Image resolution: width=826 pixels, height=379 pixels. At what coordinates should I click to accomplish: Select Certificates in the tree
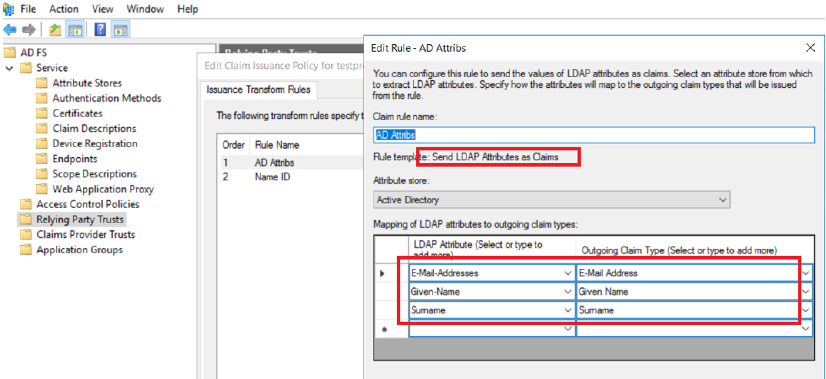(x=77, y=113)
